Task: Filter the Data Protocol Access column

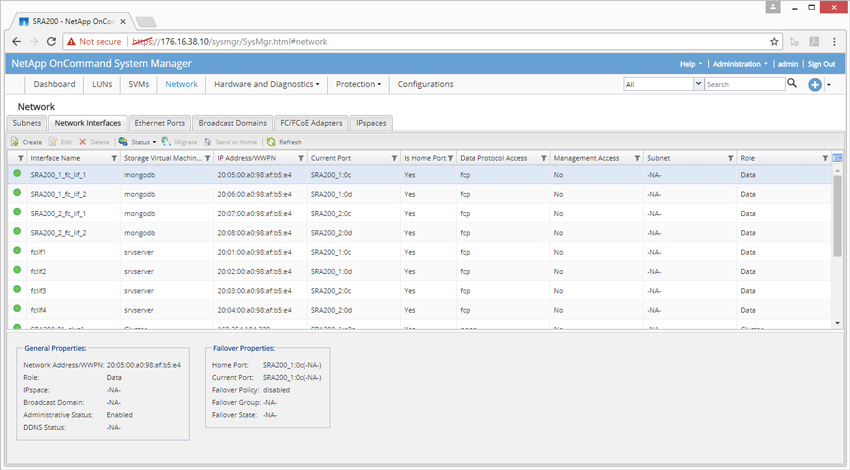Action: coord(544,158)
